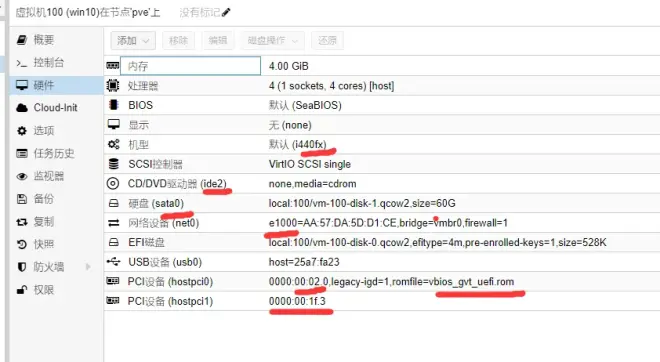Select the CD/DVD驱动器 (ide2) label
660x362 pixels.
[177, 184]
